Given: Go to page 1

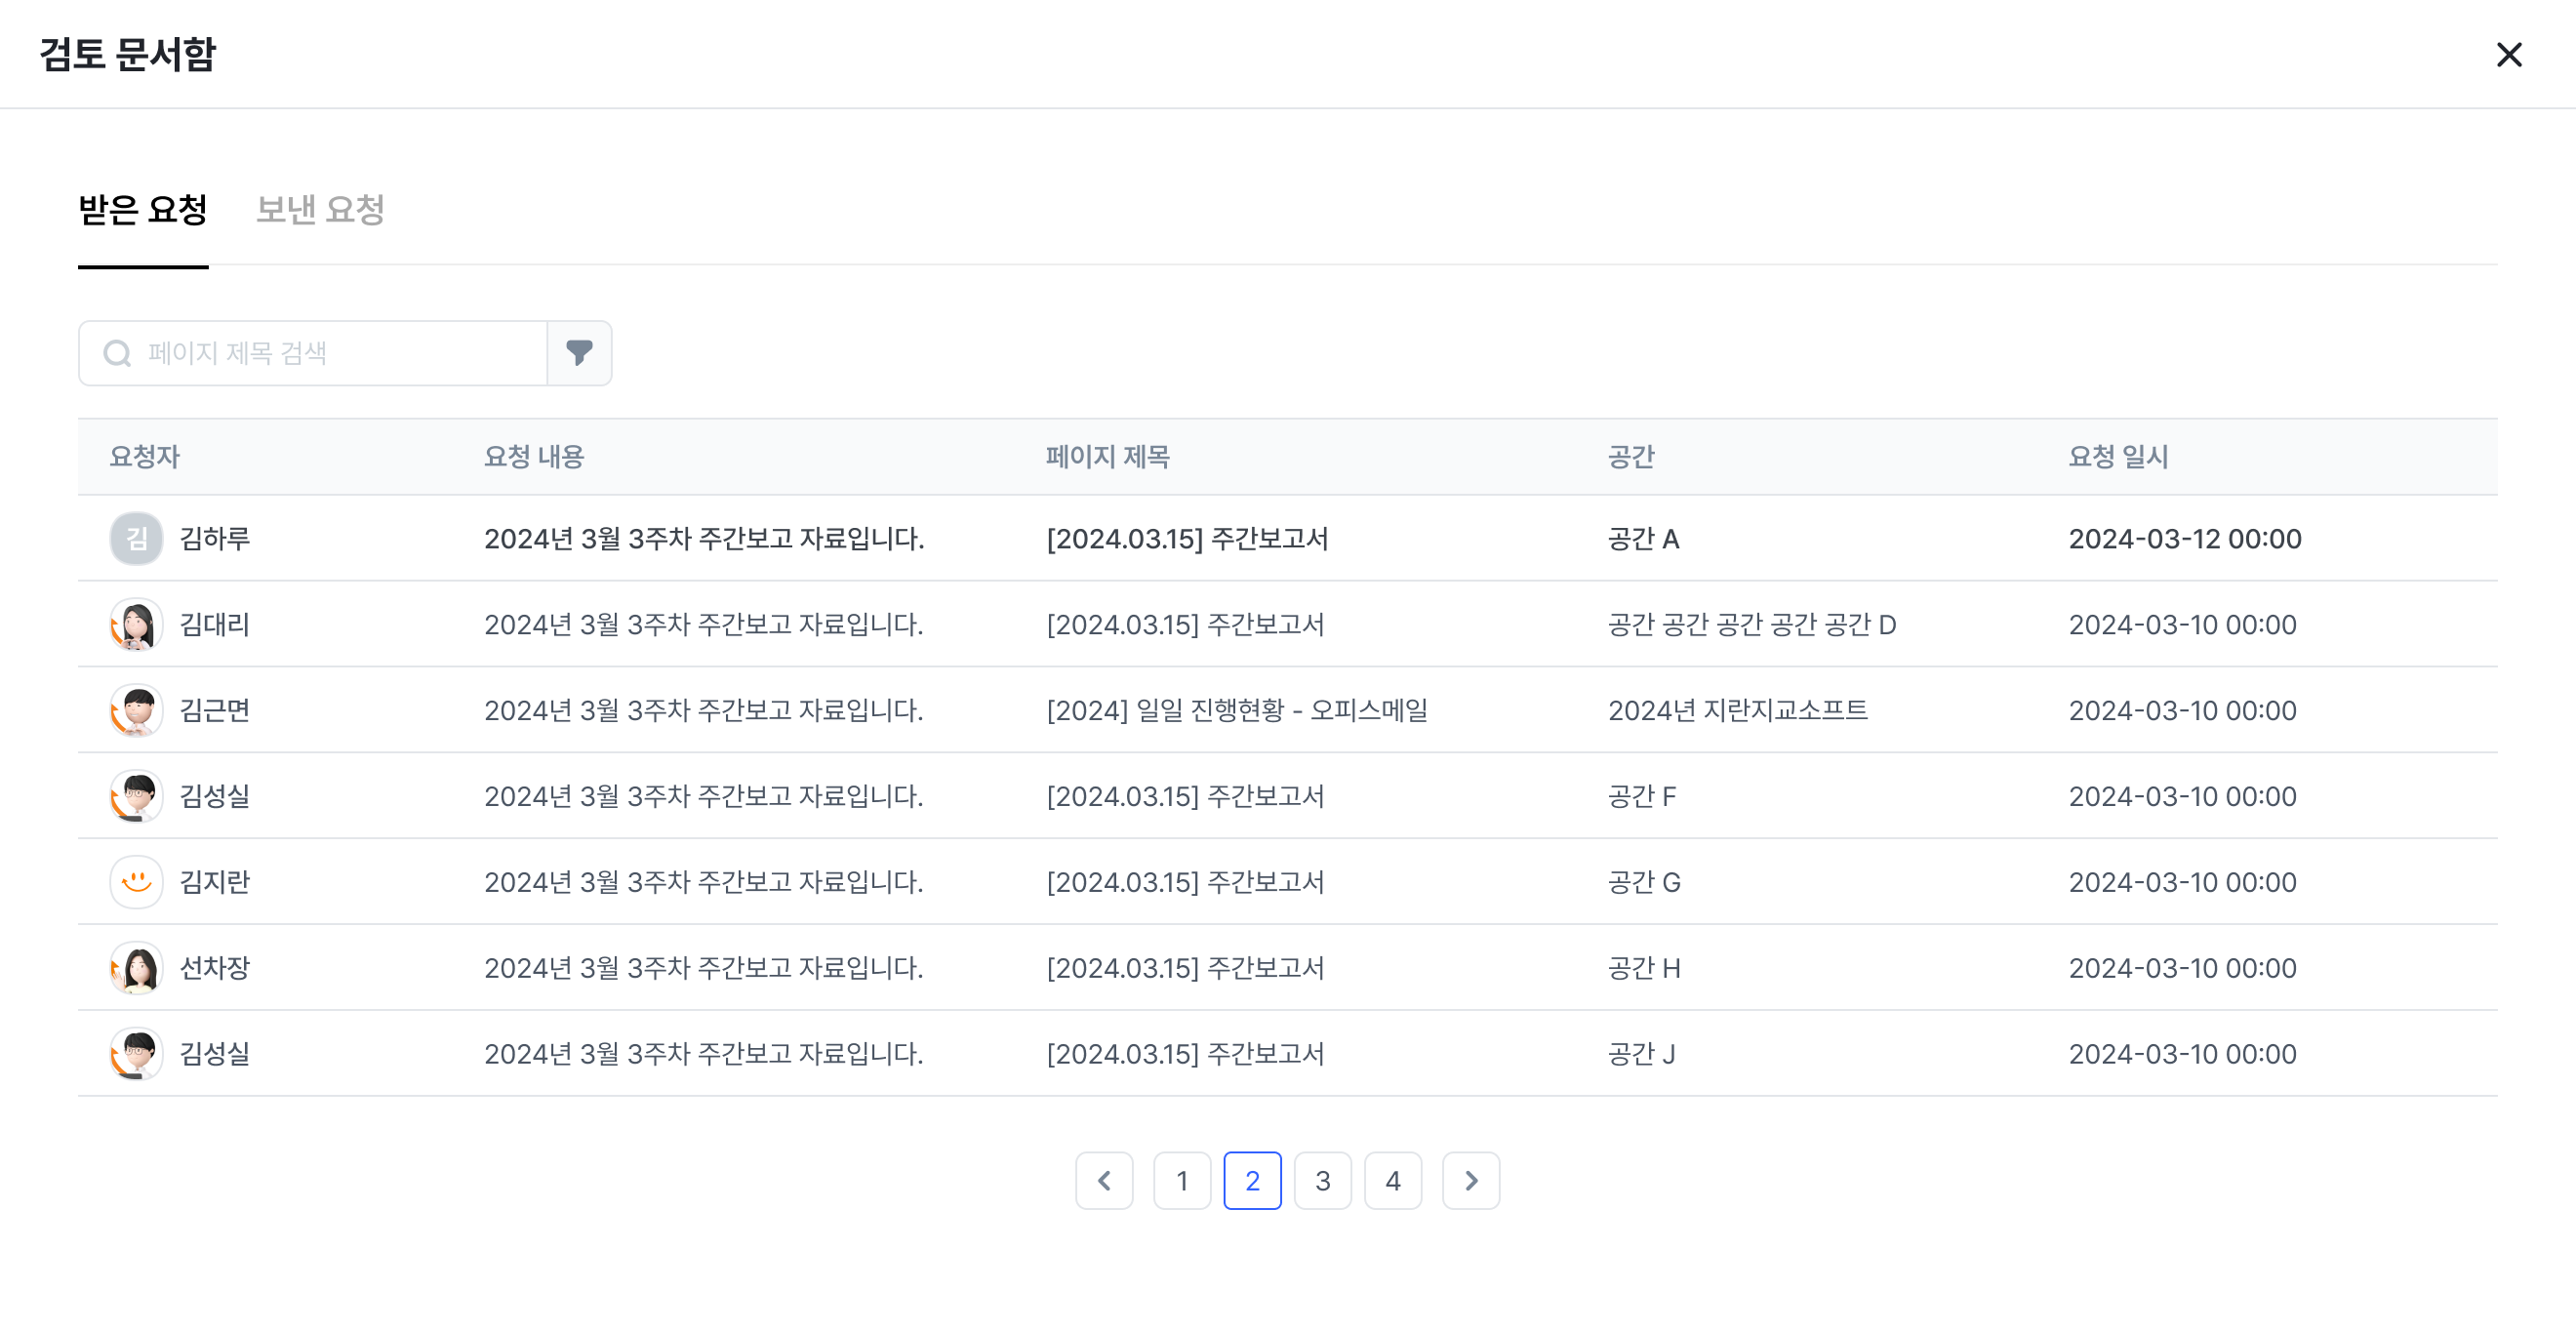Looking at the screenshot, I should coord(1182,1181).
